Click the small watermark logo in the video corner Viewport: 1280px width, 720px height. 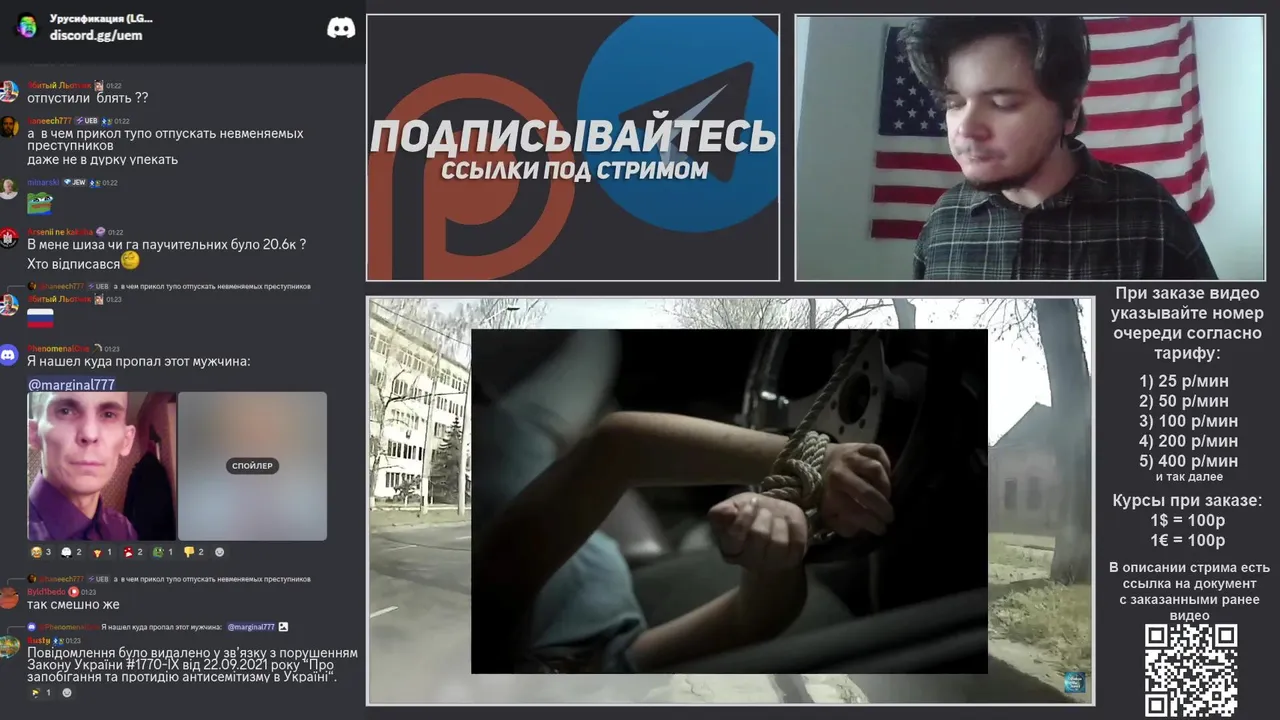coord(1074,682)
